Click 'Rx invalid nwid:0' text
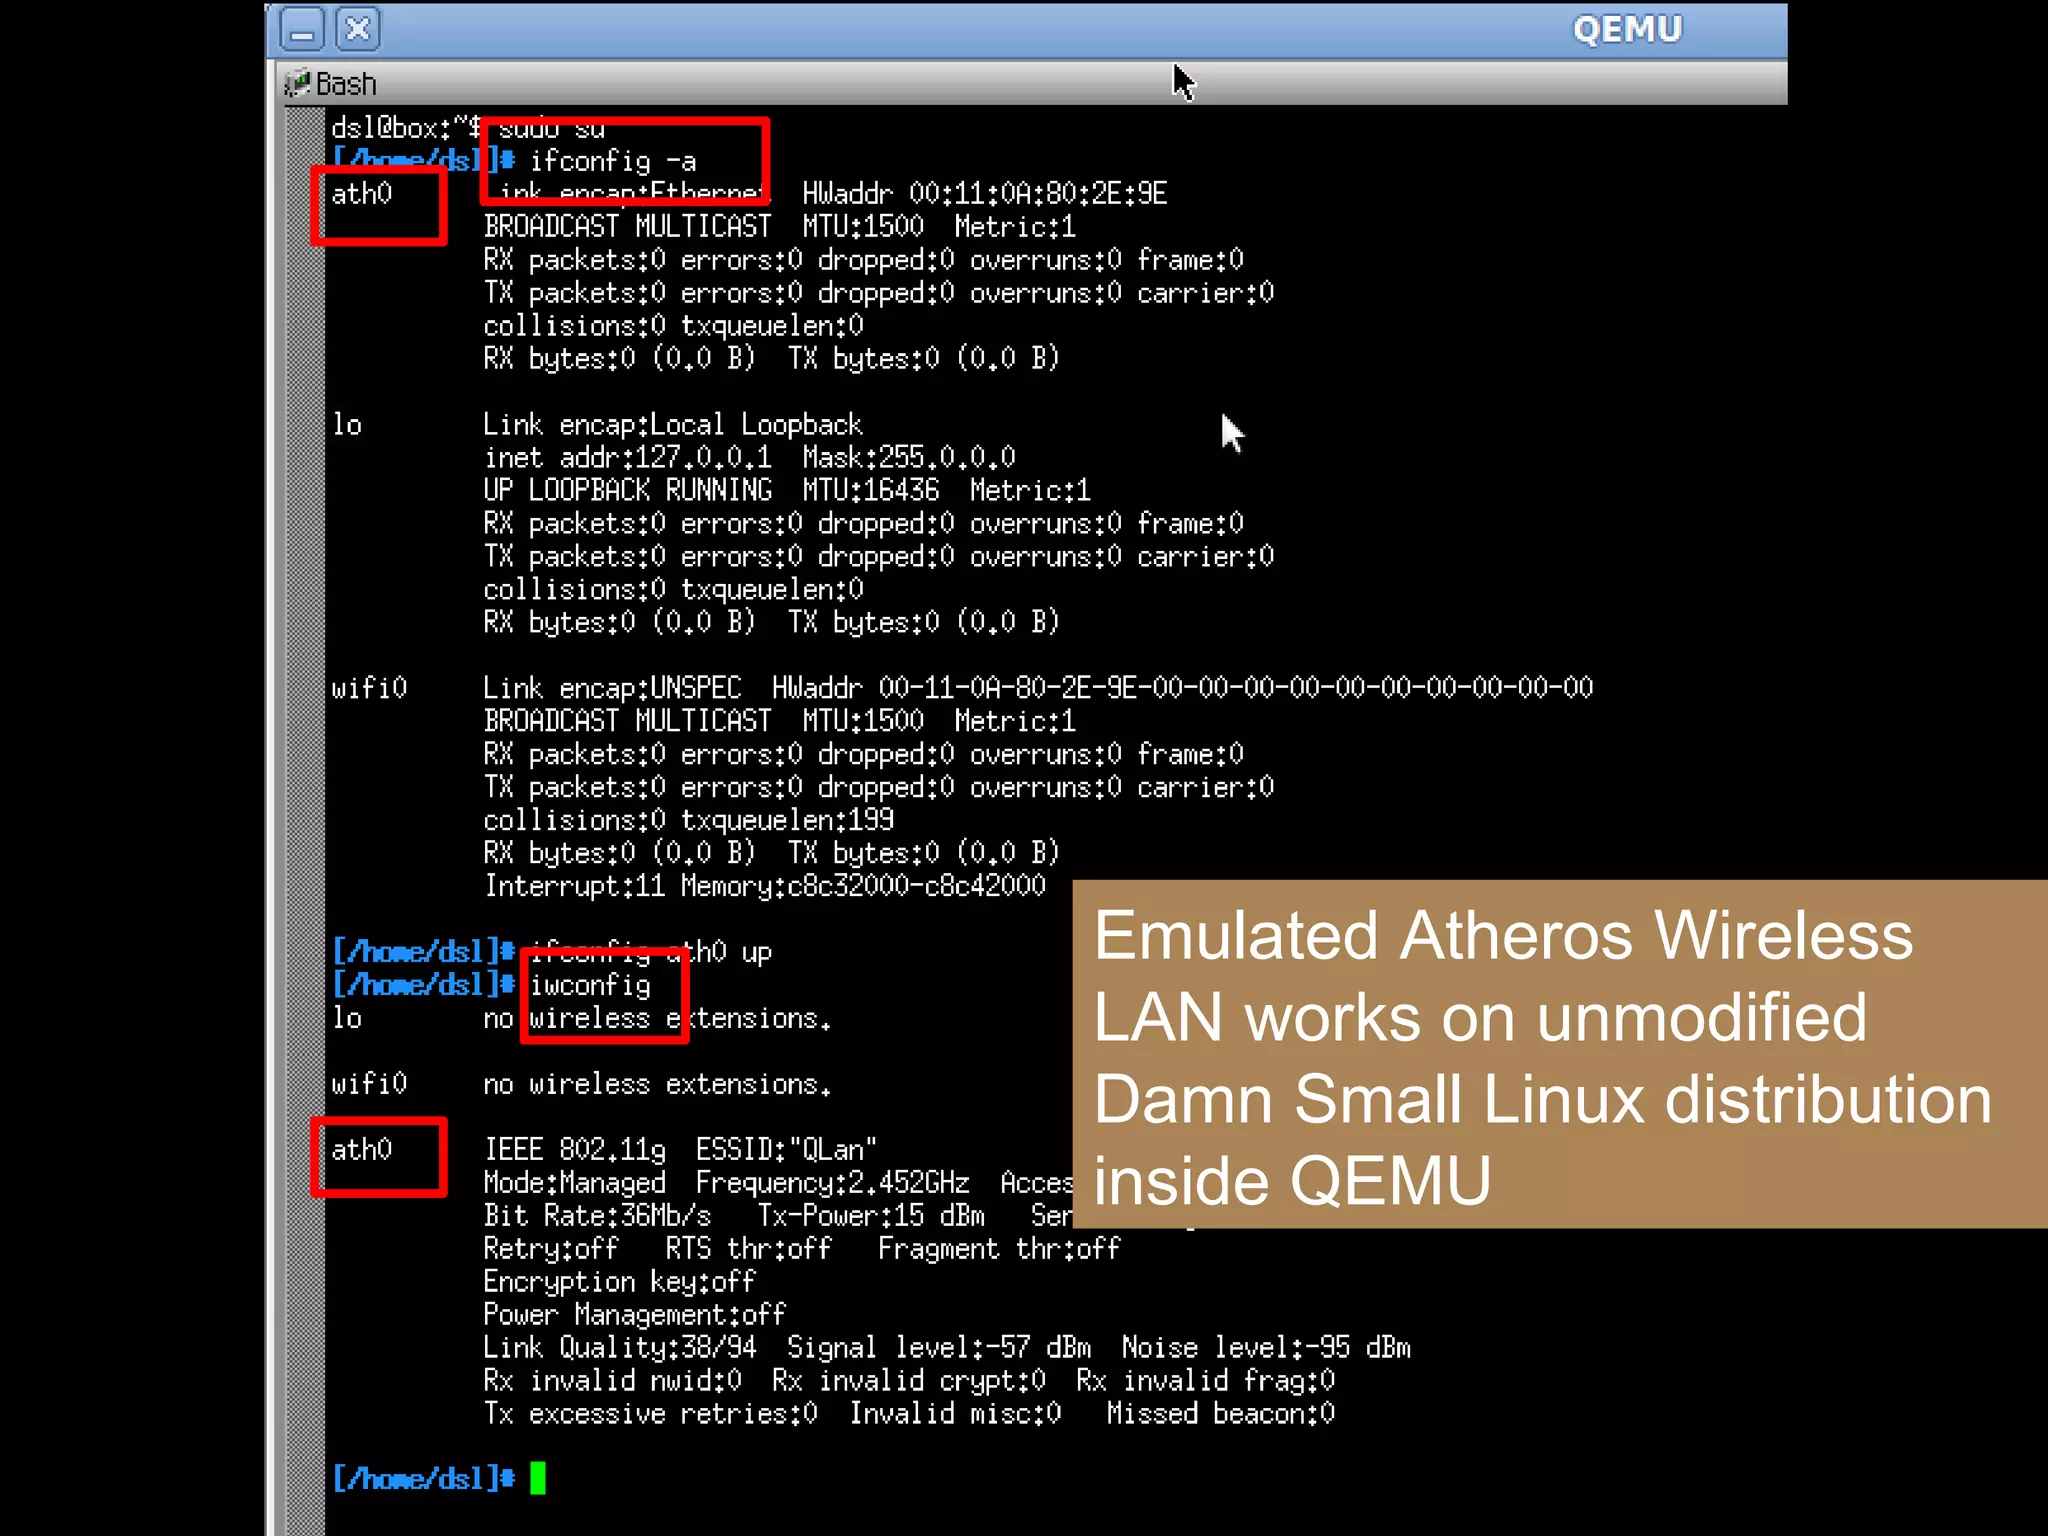This screenshot has height=1536, width=2048. tap(613, 1381)
